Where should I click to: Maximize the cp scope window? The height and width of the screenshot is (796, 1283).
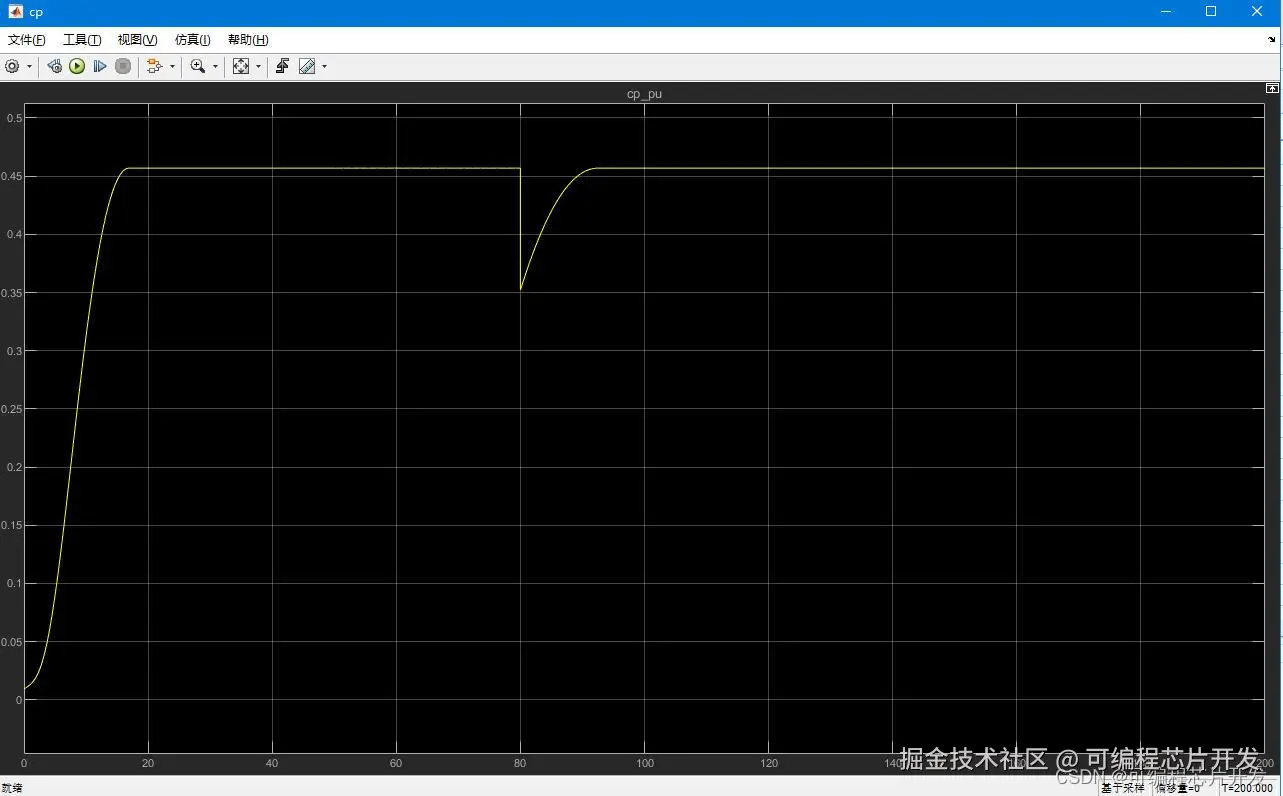click(x=1211, y=12)
